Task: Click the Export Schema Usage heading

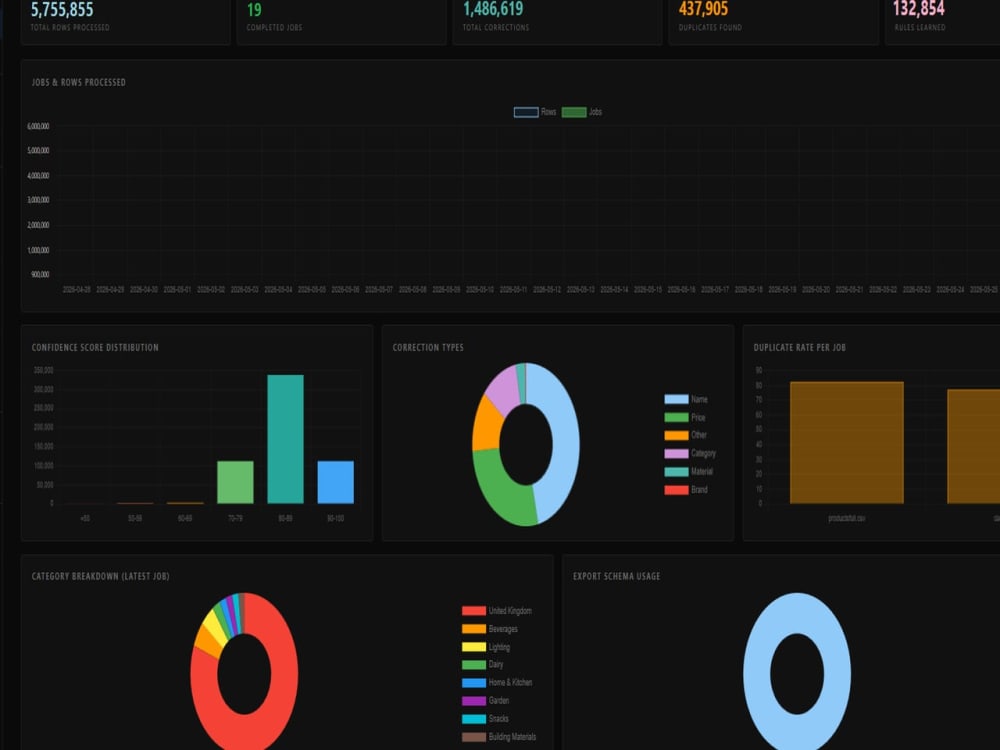Action: coord(616,576)
